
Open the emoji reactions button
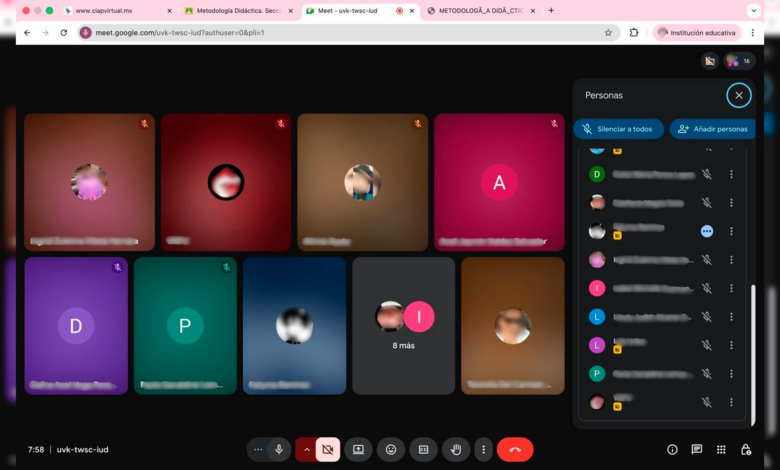tap(391, 450)
